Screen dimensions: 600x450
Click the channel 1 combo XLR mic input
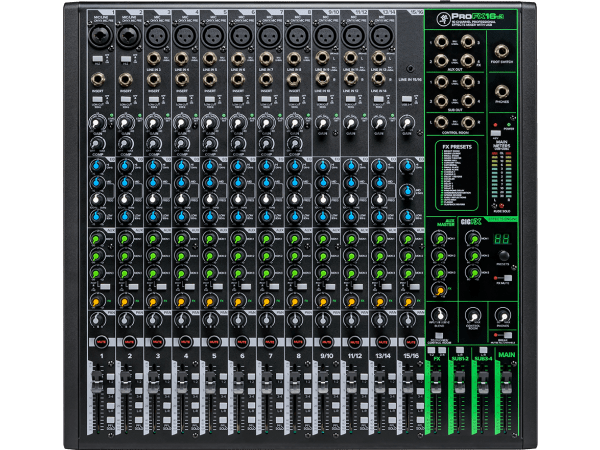click(x=101, y=36)
